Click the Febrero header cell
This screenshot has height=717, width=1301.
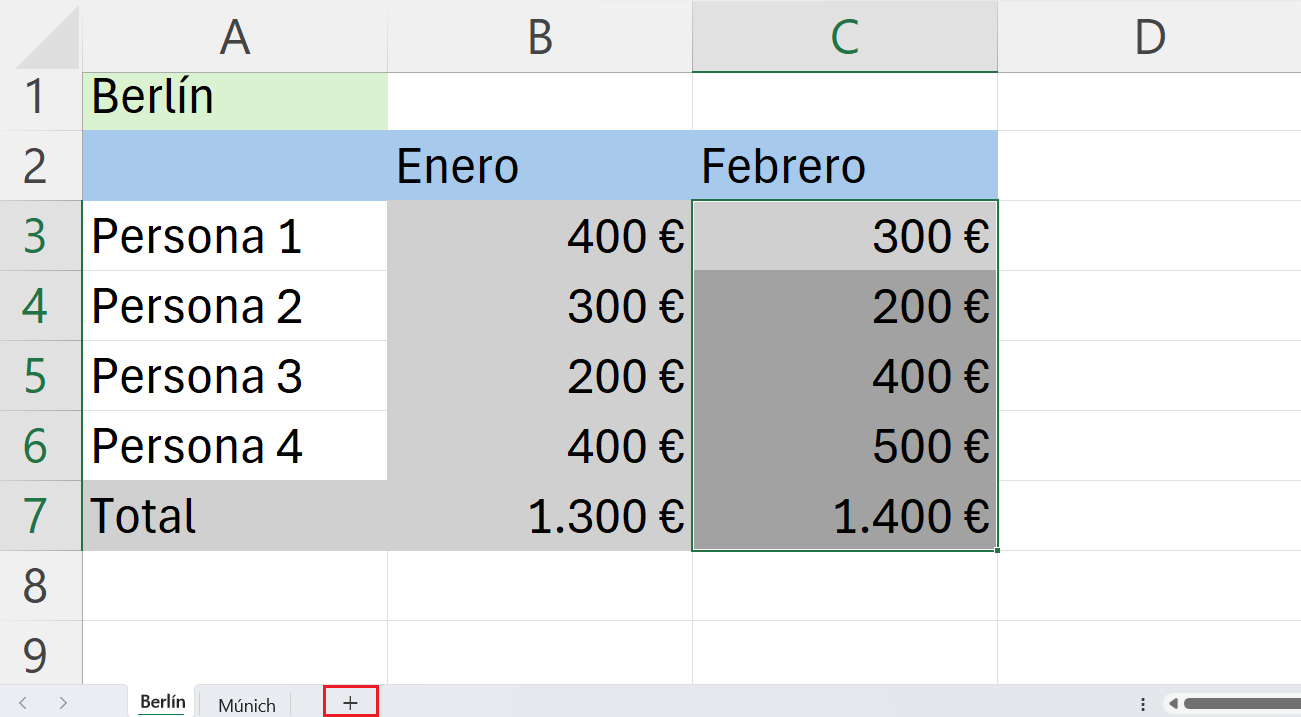(845, 166)
